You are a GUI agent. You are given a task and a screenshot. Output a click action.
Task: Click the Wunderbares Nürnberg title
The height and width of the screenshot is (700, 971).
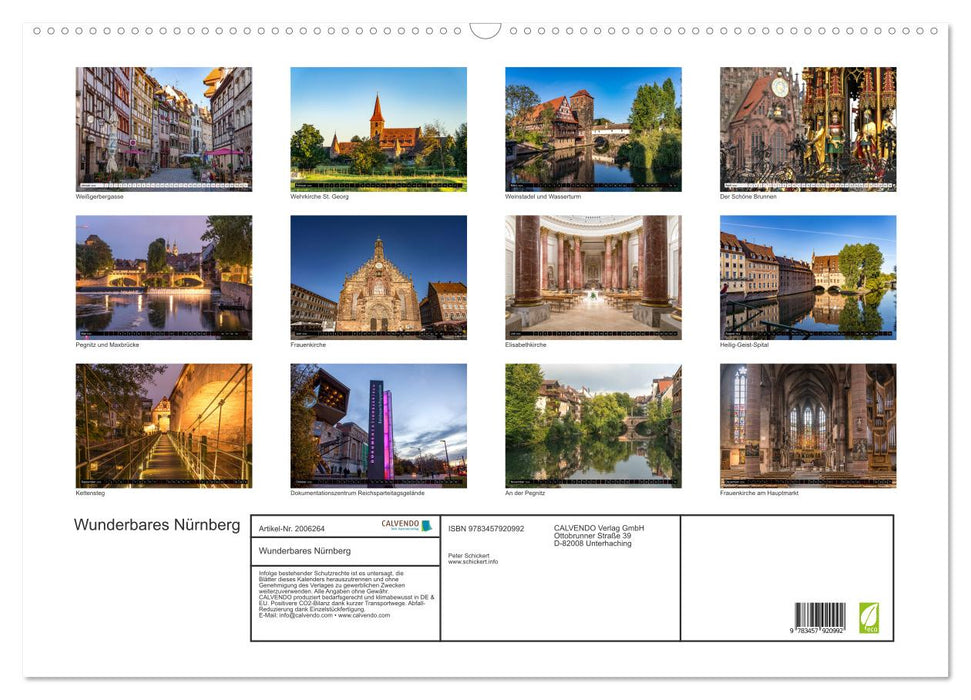click(x=157, y=524)
